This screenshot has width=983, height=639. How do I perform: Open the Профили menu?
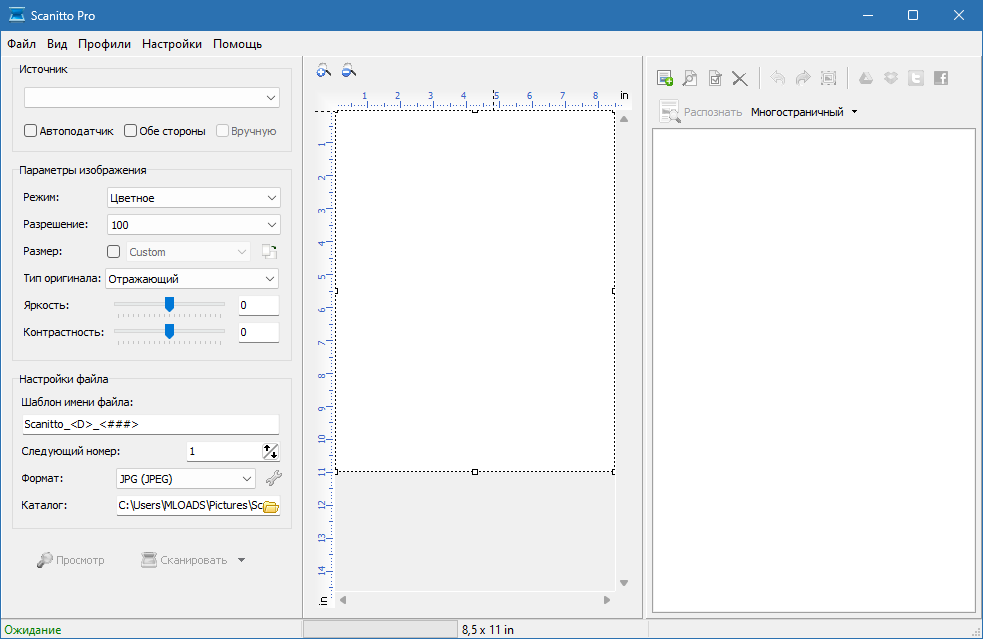(x=104, y=44)
